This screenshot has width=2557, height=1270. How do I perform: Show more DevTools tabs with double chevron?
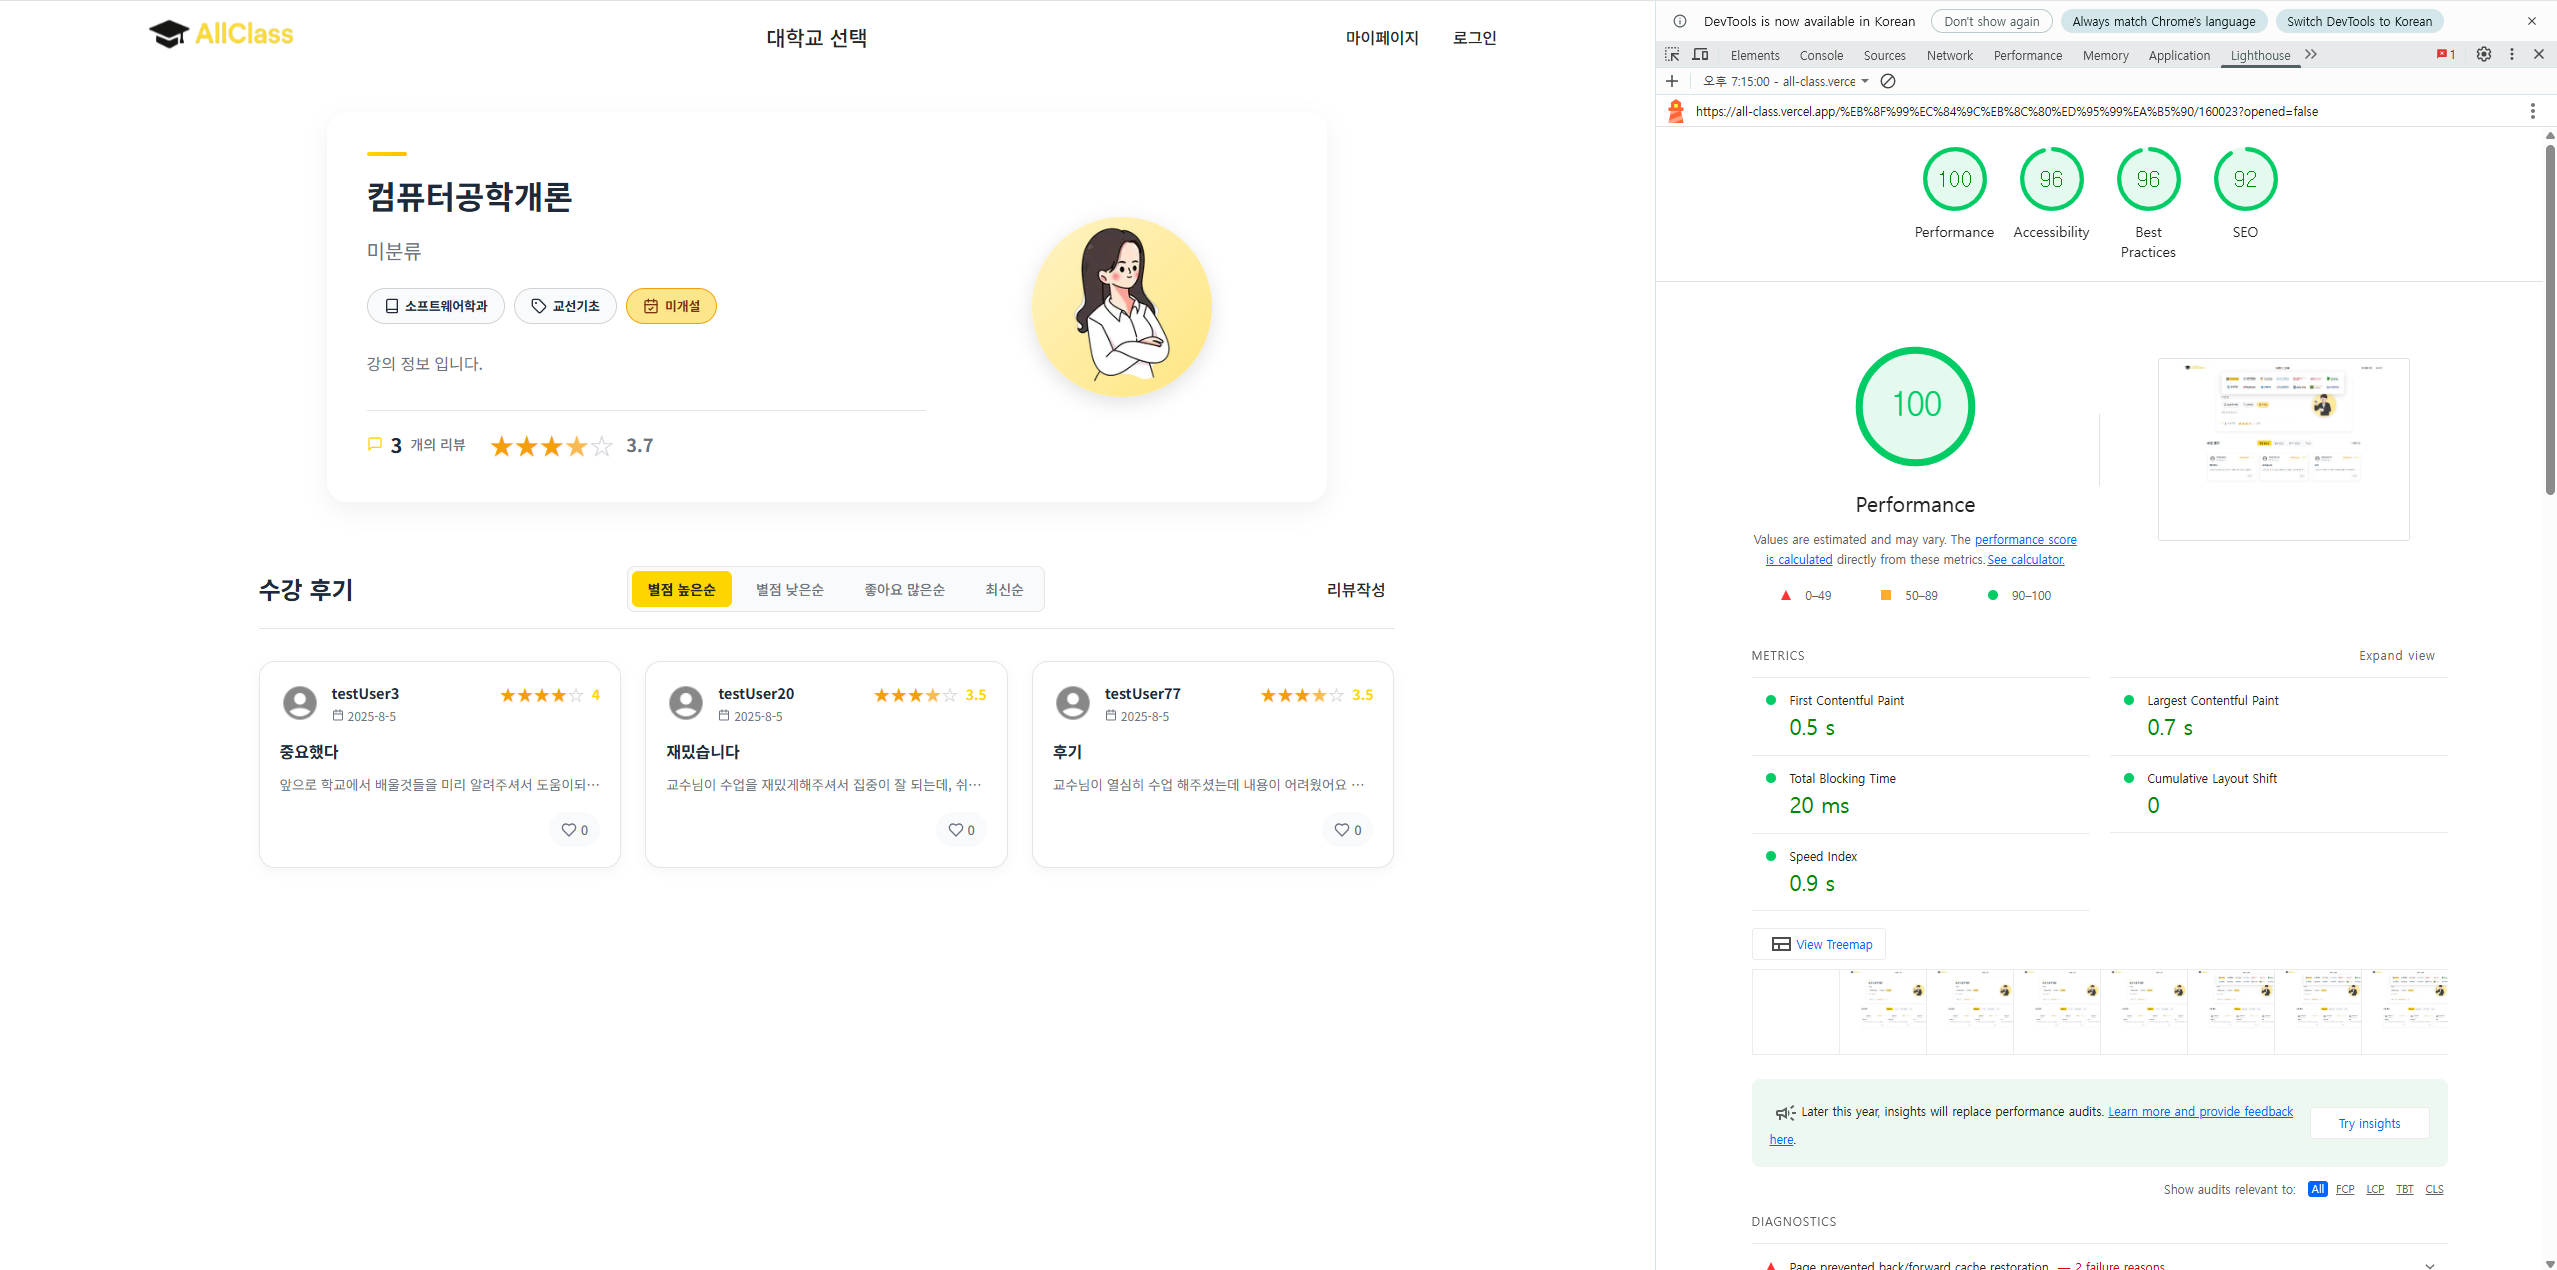point(2311,55)
